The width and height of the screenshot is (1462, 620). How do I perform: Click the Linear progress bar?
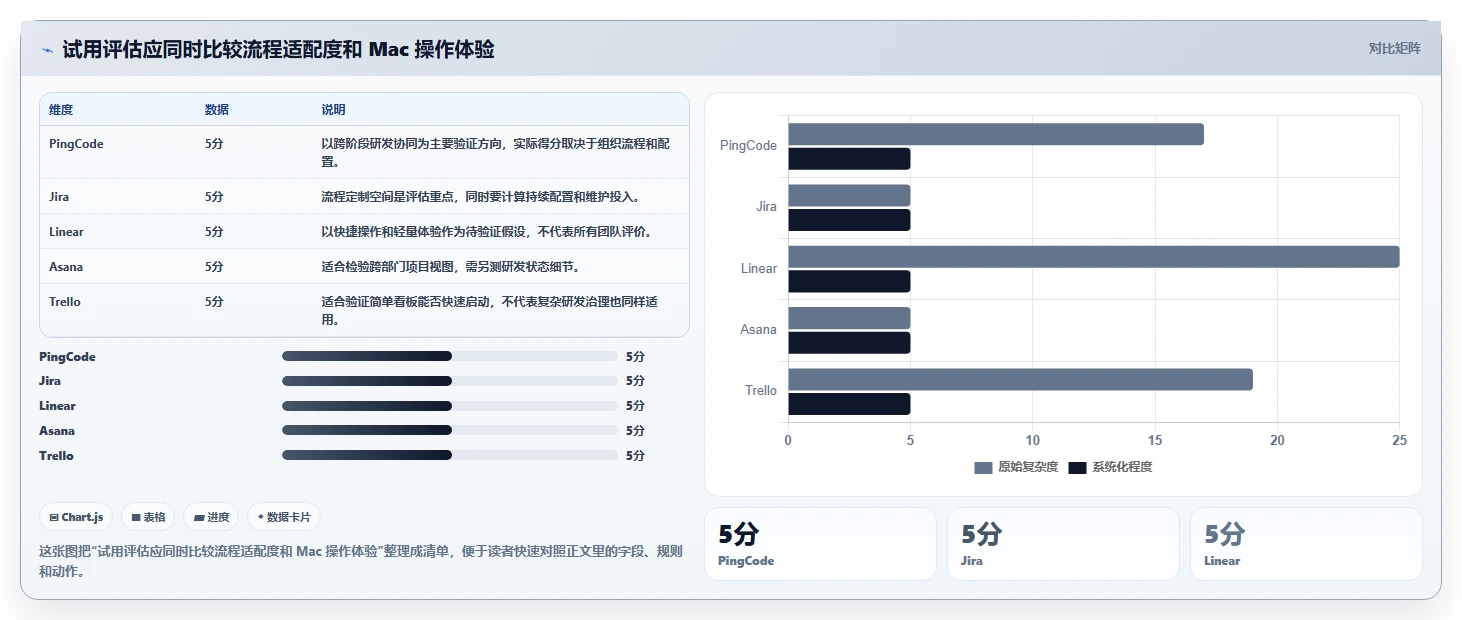[x=450, y=406]
